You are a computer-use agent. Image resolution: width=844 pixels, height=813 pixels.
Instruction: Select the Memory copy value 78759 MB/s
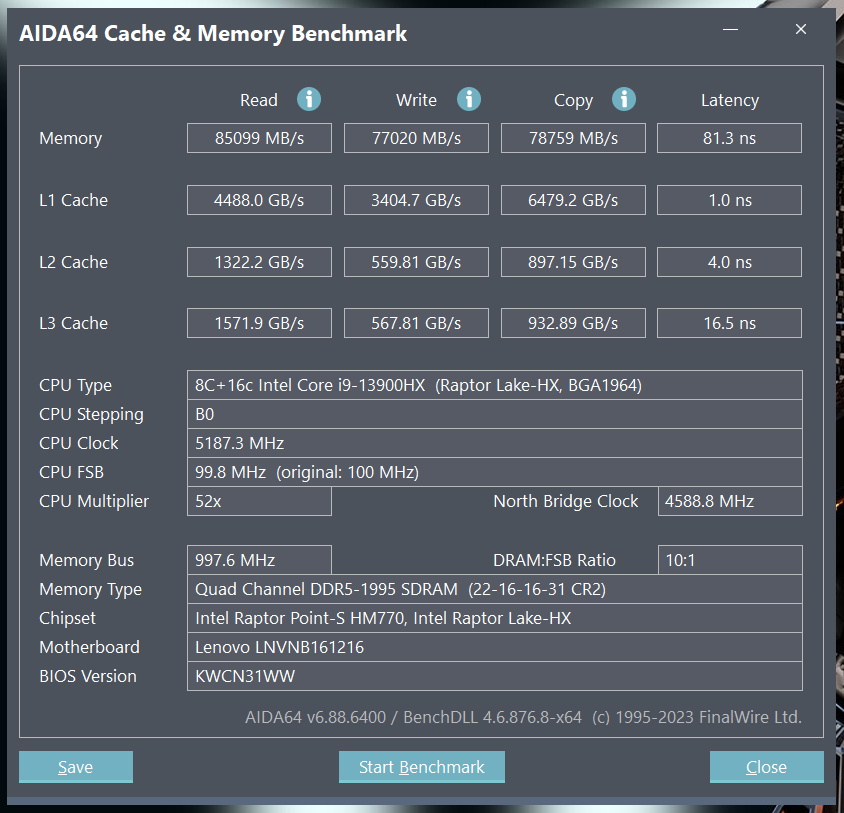pos(573,138)
